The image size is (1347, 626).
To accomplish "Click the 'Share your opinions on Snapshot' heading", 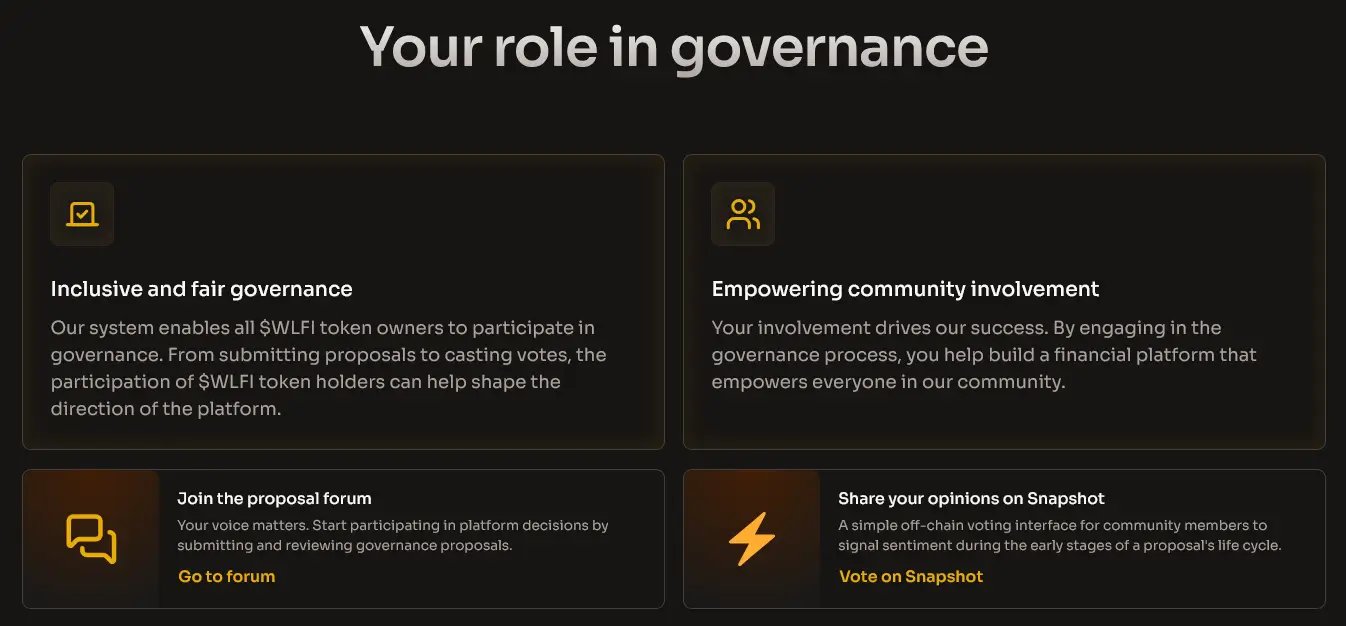I will (x=971, y=498).
